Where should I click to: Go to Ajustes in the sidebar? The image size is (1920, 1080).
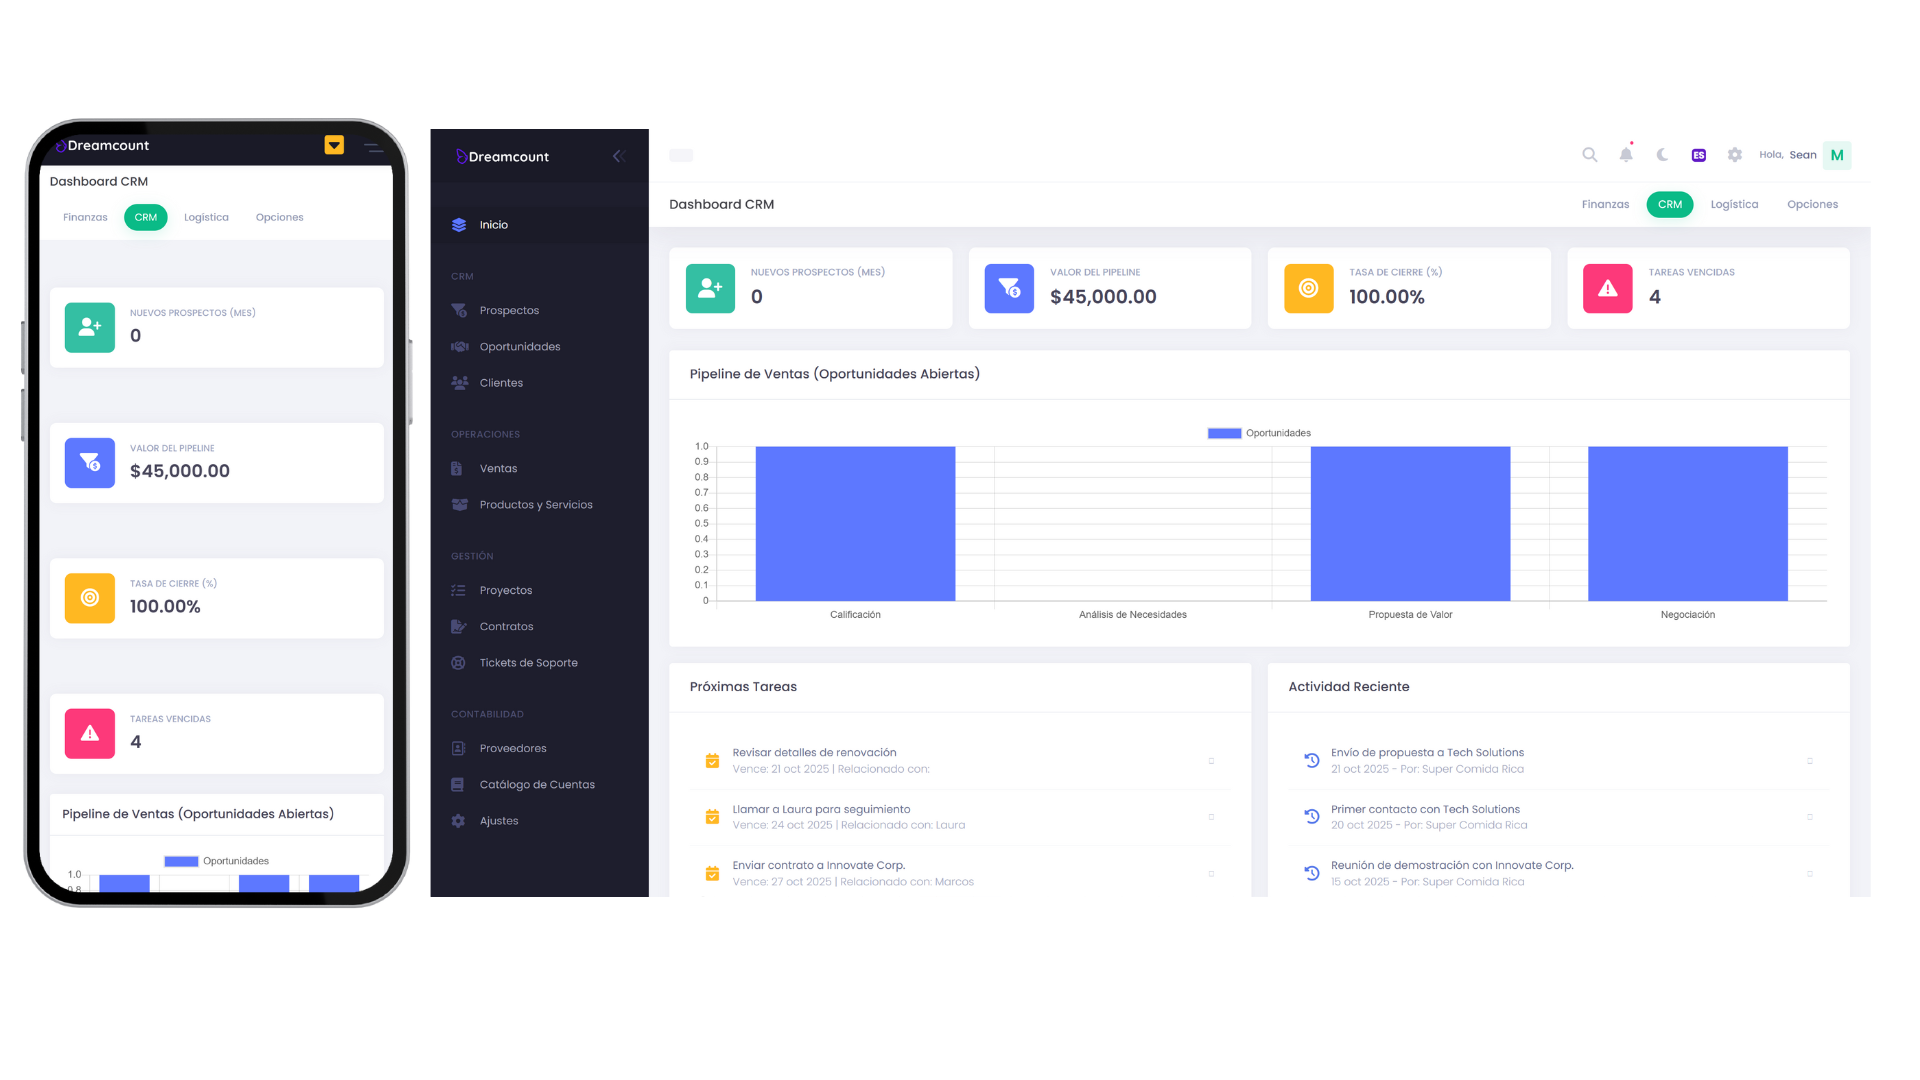498,820
